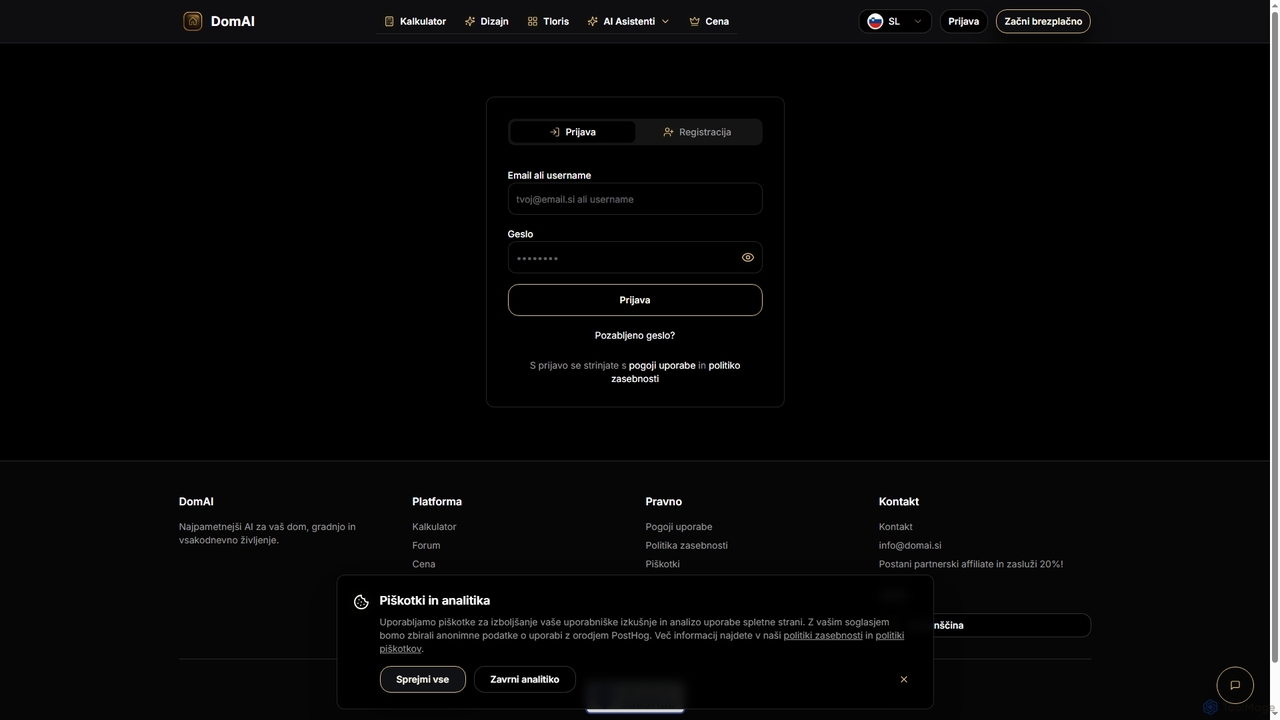The height and width of the screenshot is (720, 1280).
Task: Click the info@domai.si email link
Action: pyautogui.click(x=910, y=546)
